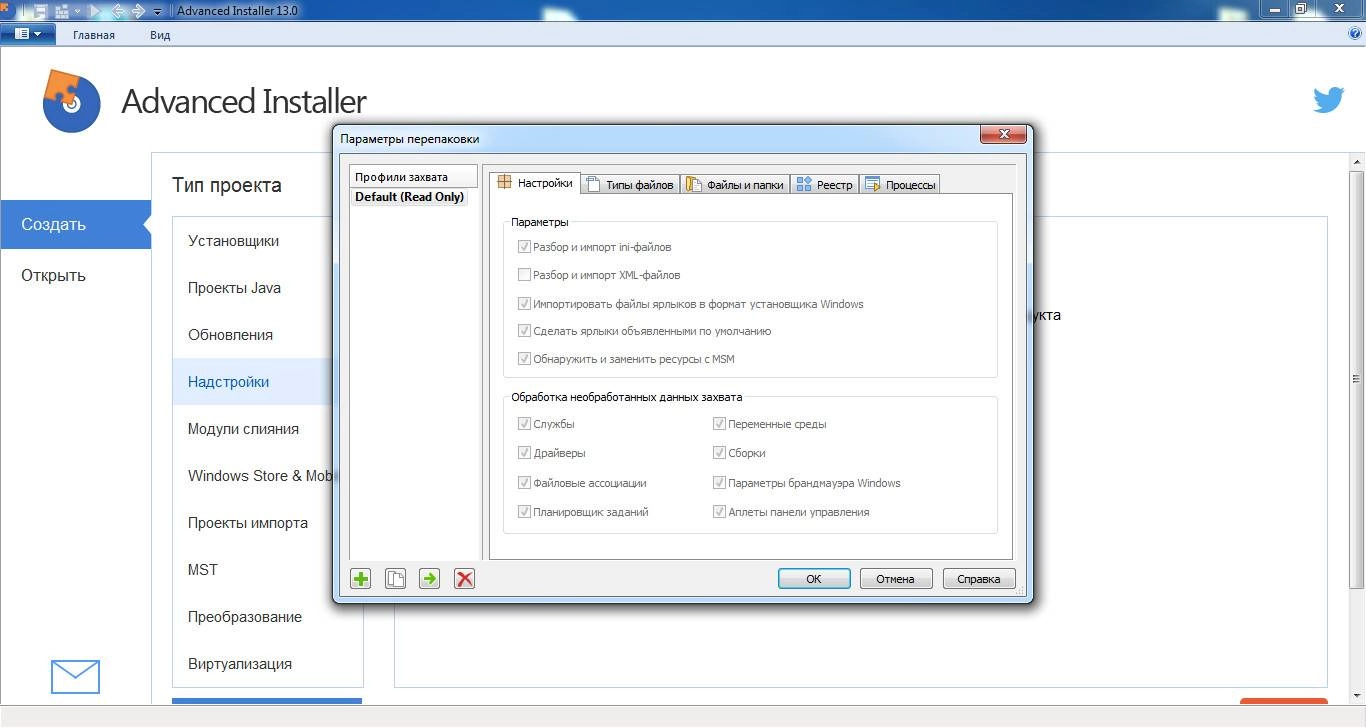Switch to the Файлы и папки tab

[x=735, y=184]
